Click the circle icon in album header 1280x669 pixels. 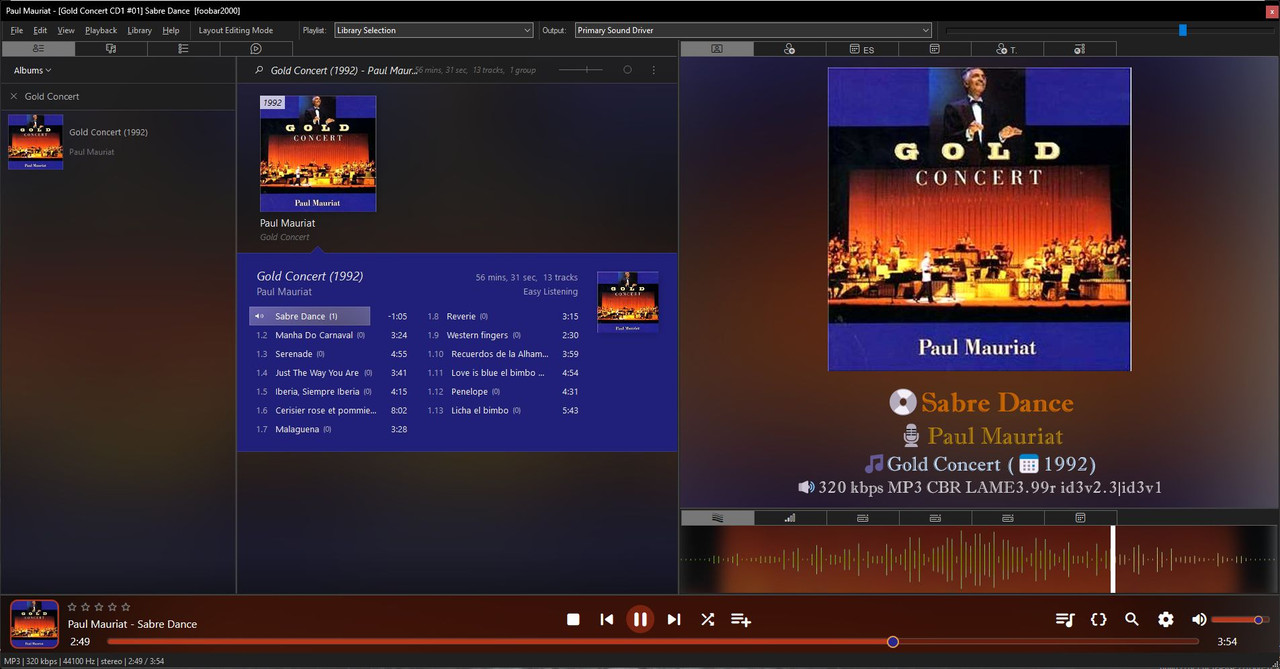point(627,70)
